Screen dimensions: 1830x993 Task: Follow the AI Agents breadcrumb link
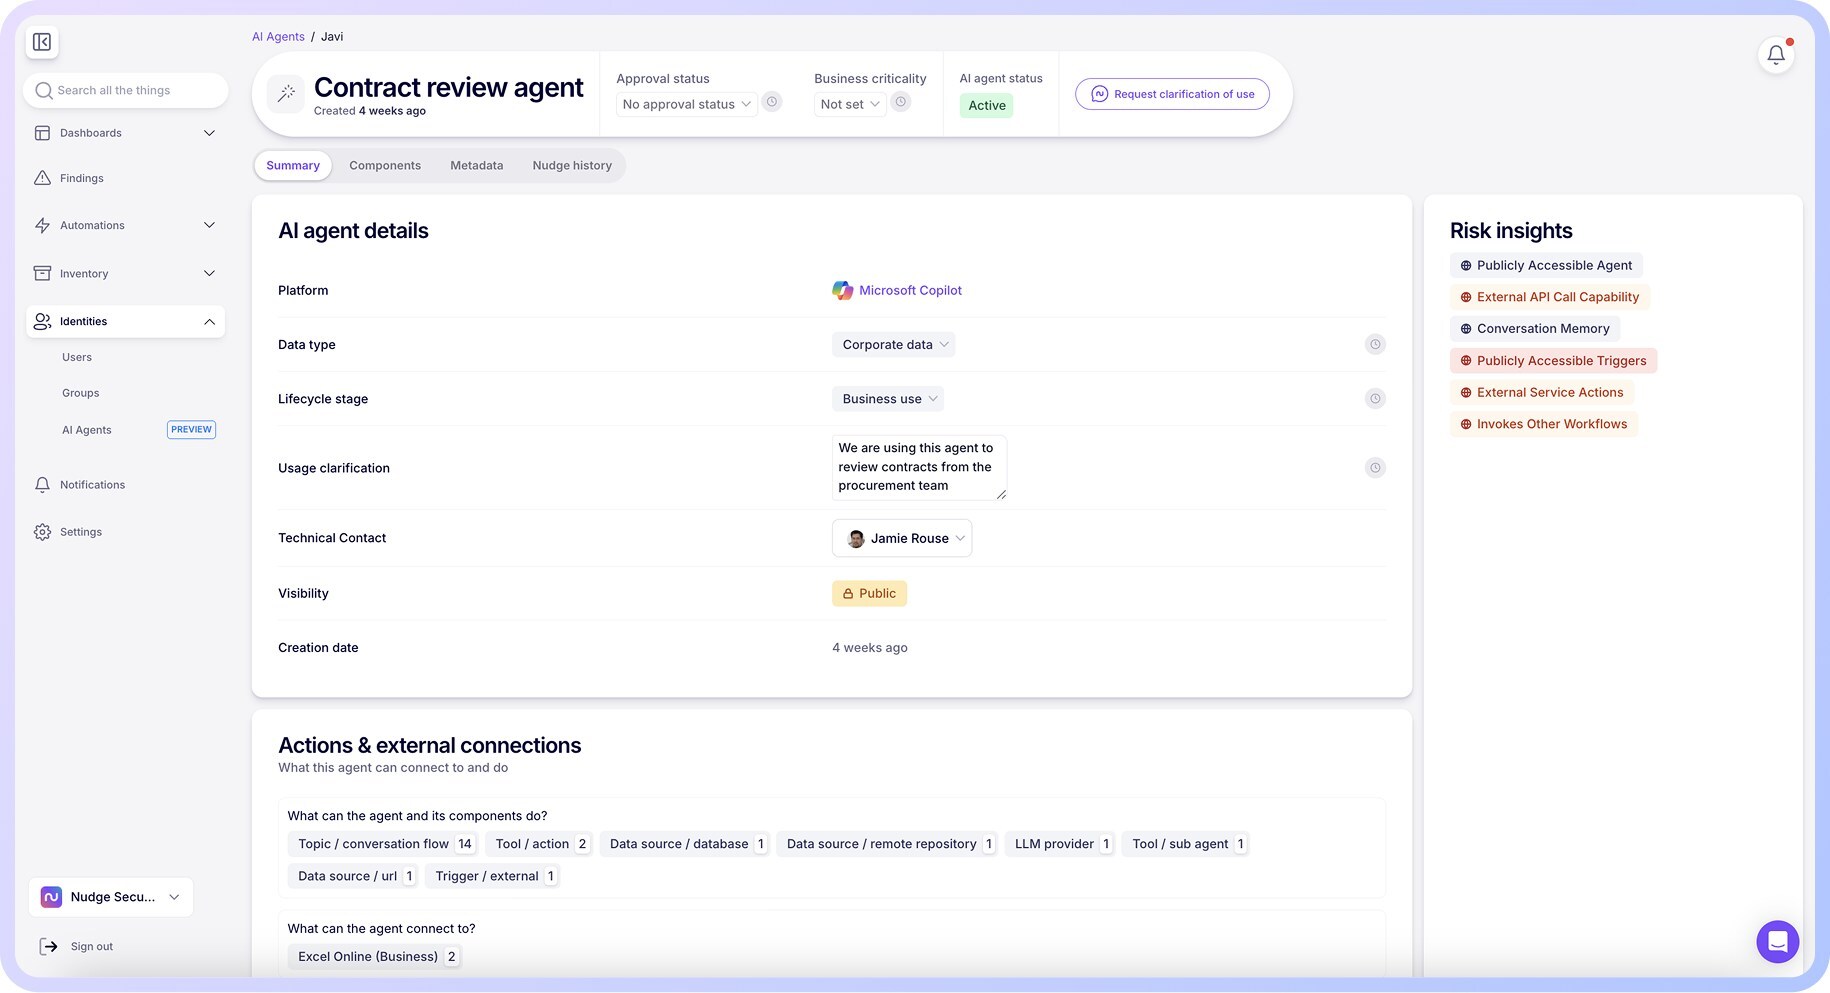tap(278, 36)
